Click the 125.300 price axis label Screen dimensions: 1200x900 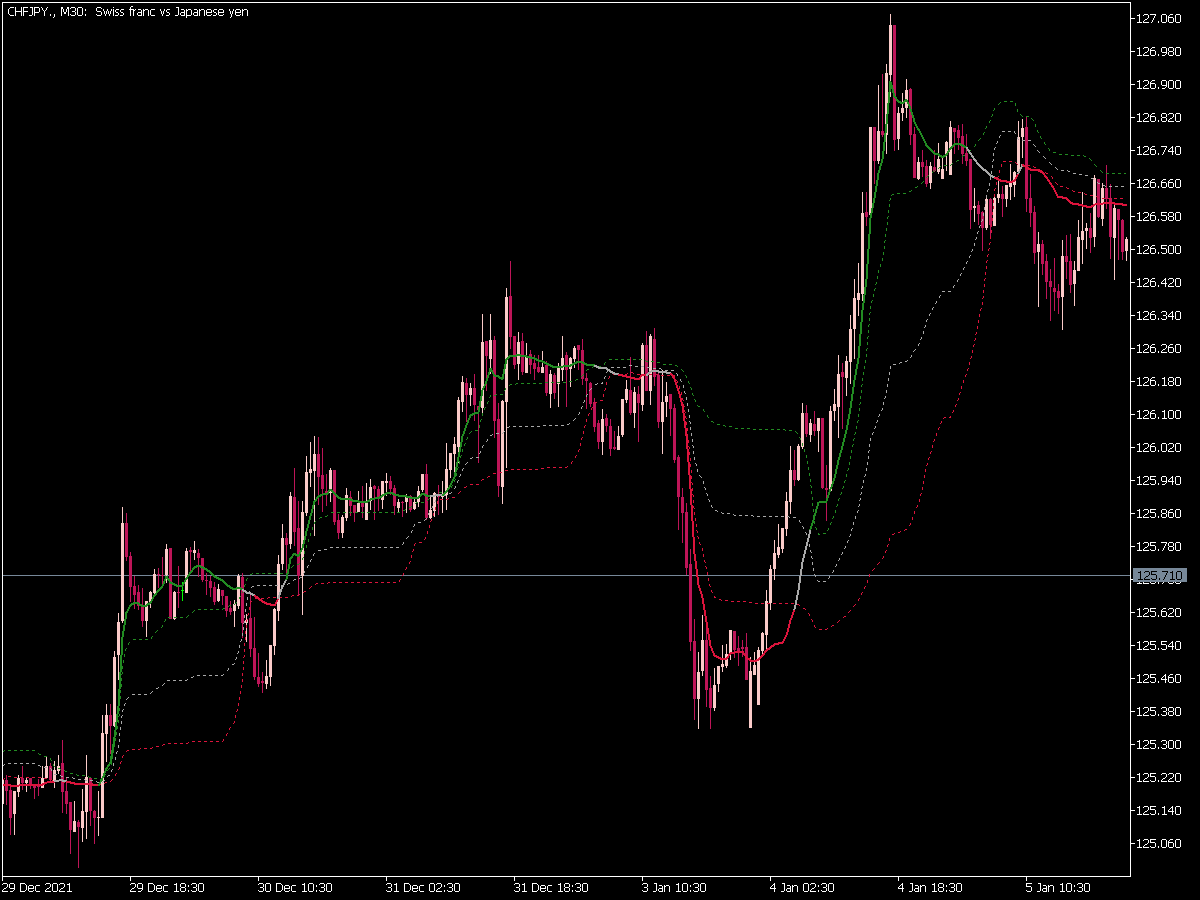[x=1158, y=745]
